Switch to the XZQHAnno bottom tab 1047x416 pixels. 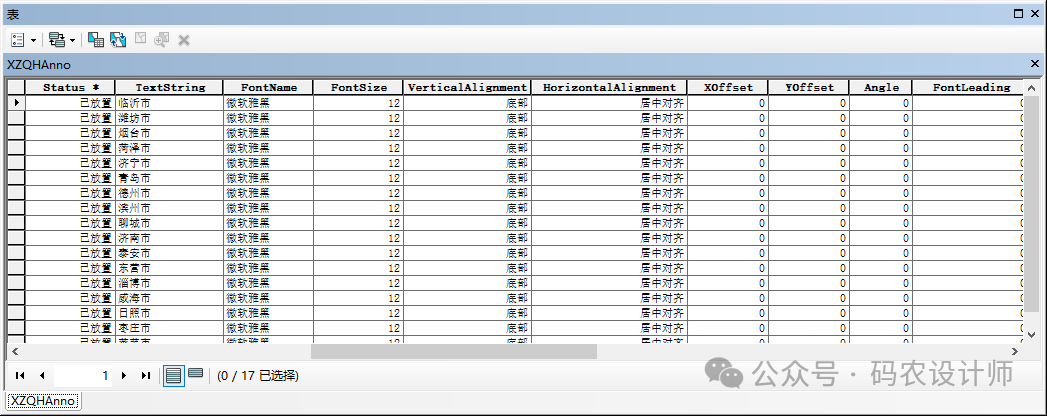tap(39, 401)
